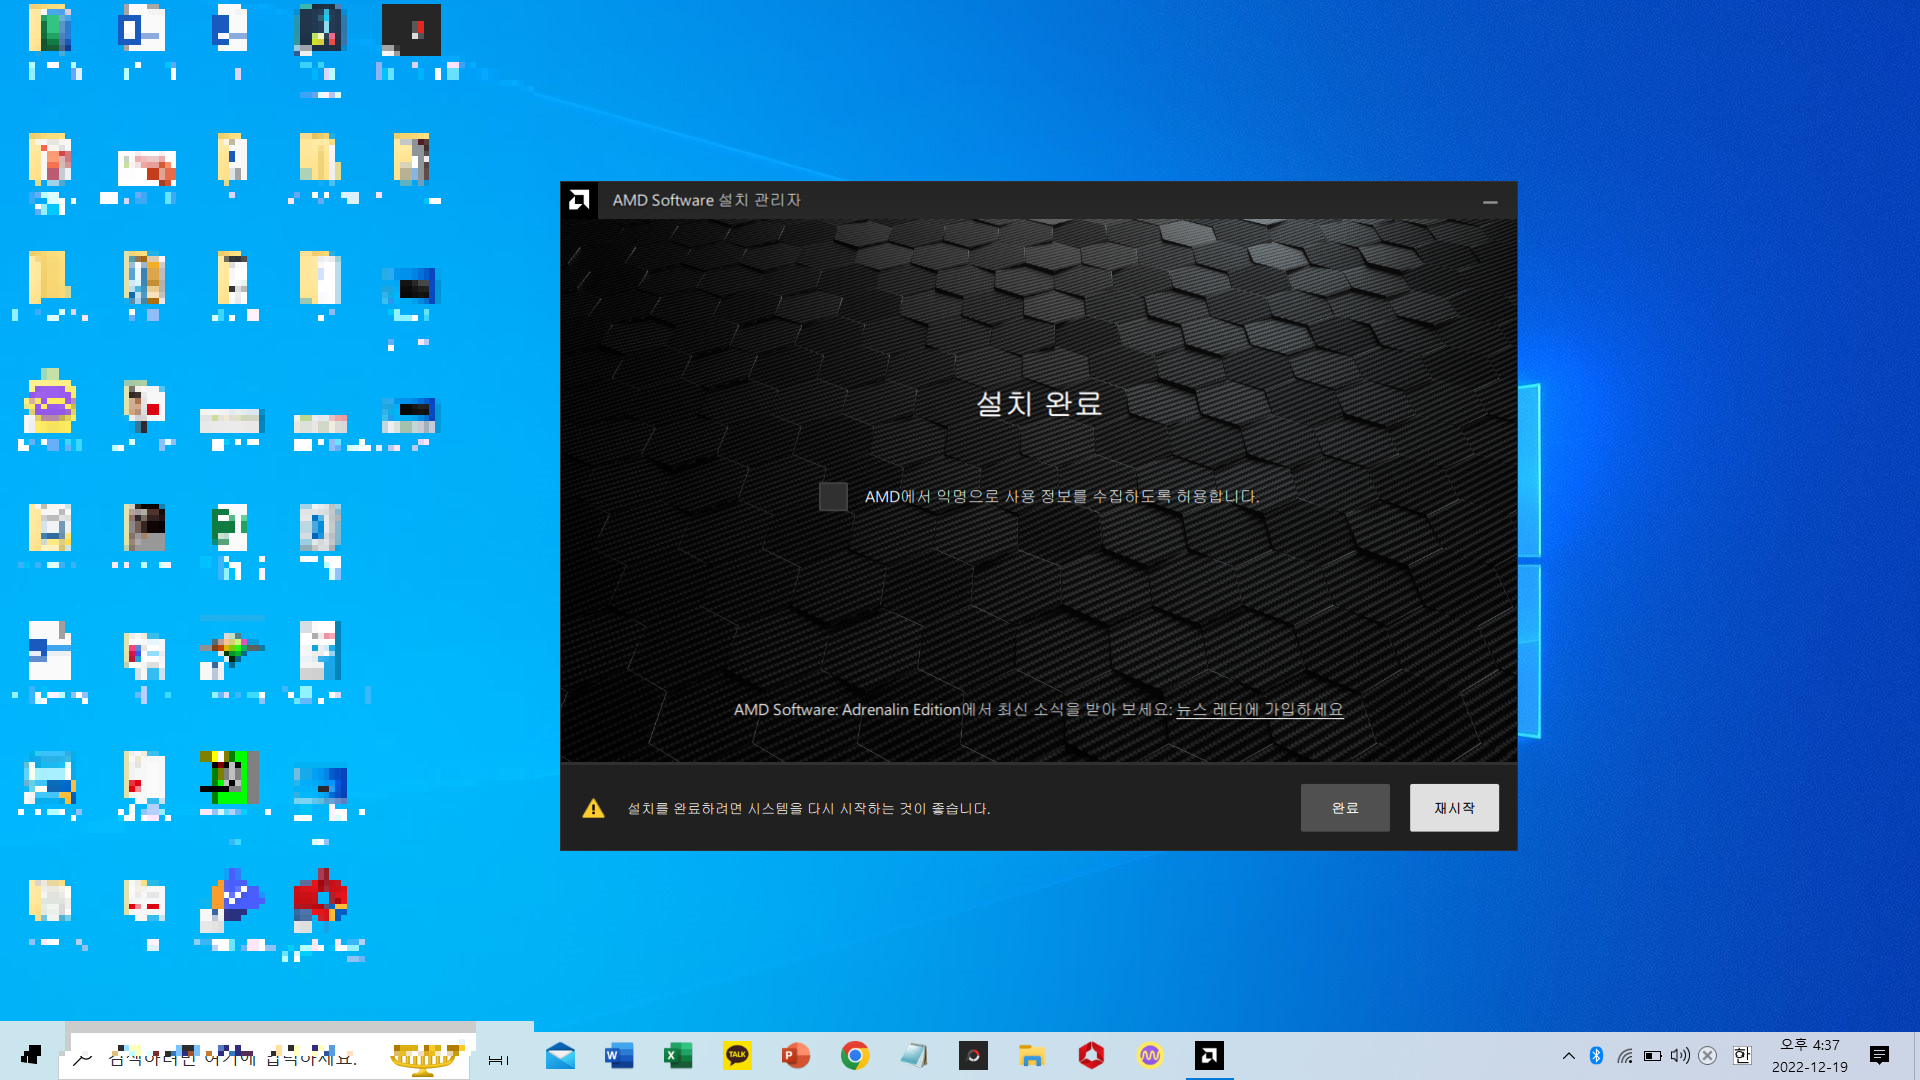Viewport: 1920px width, 1080px height.
Task: Launch Microsoft Word from the taskbar
Action: [619, 1056]
